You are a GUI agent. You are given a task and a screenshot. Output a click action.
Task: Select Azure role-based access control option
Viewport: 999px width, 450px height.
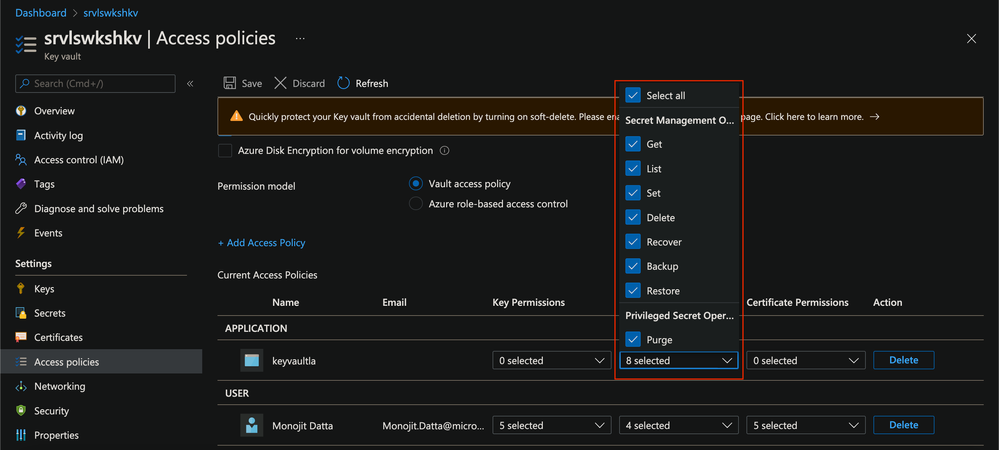(415, 204)
